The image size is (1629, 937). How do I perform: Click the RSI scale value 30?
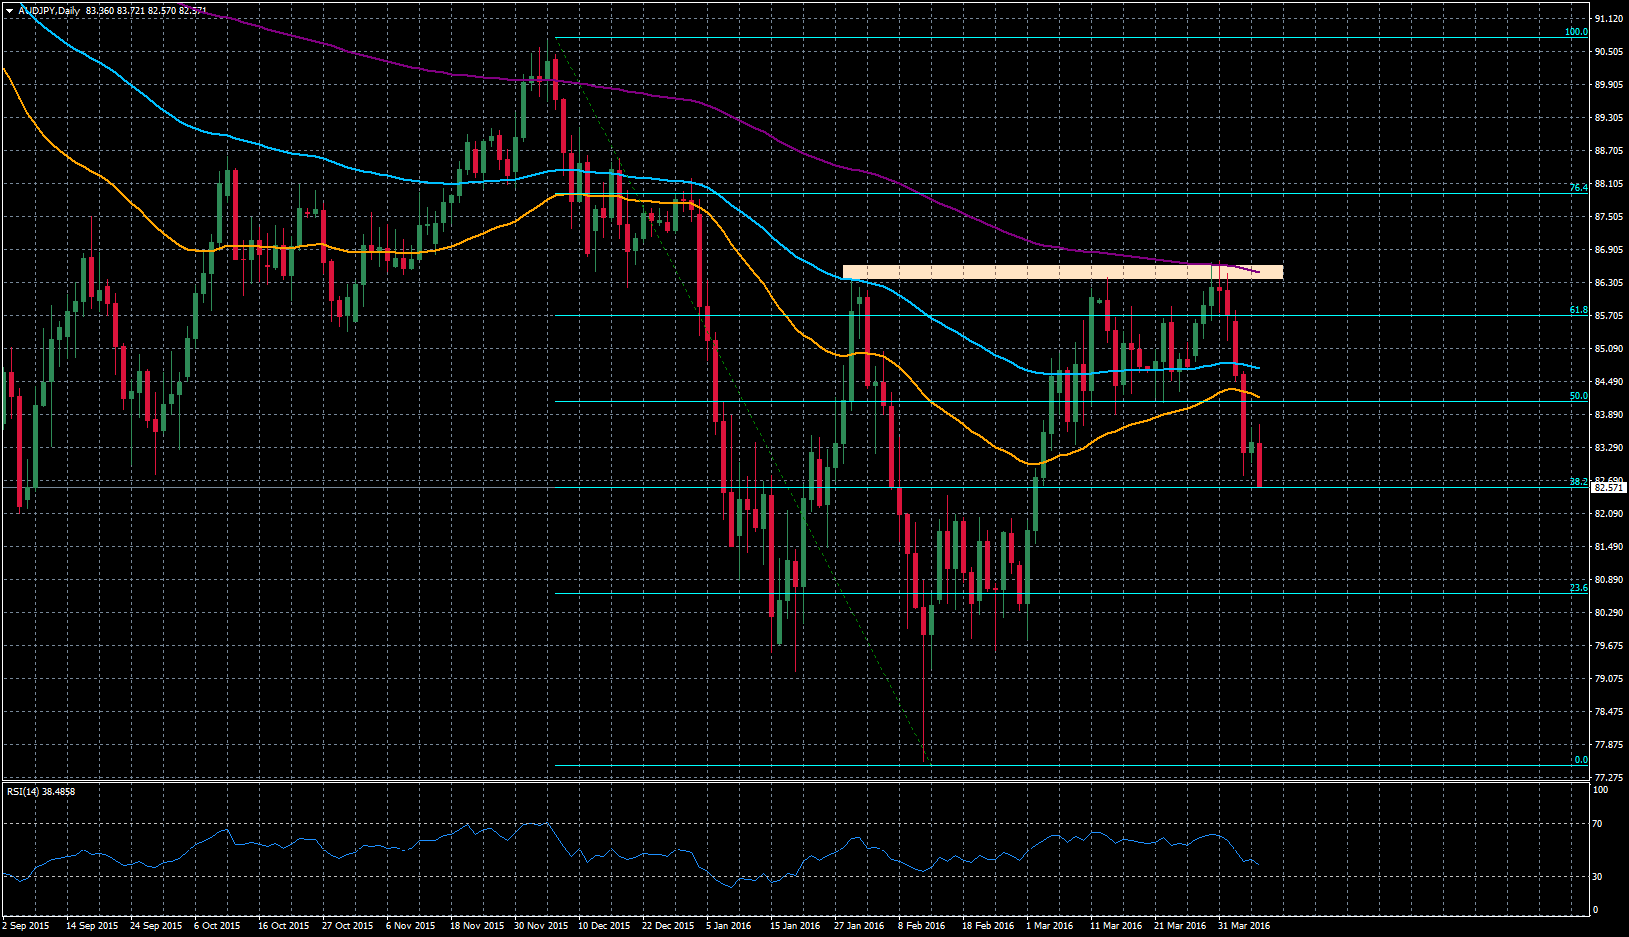(1598, 877)
